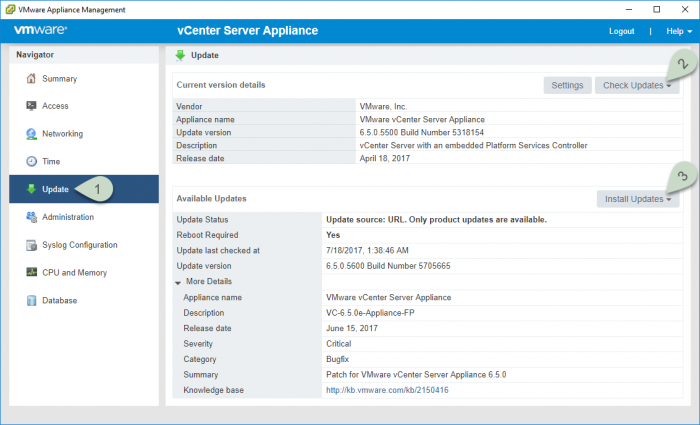
Task: Click the VMware Appliance Management title bar icon
Action: pos(10,9)
